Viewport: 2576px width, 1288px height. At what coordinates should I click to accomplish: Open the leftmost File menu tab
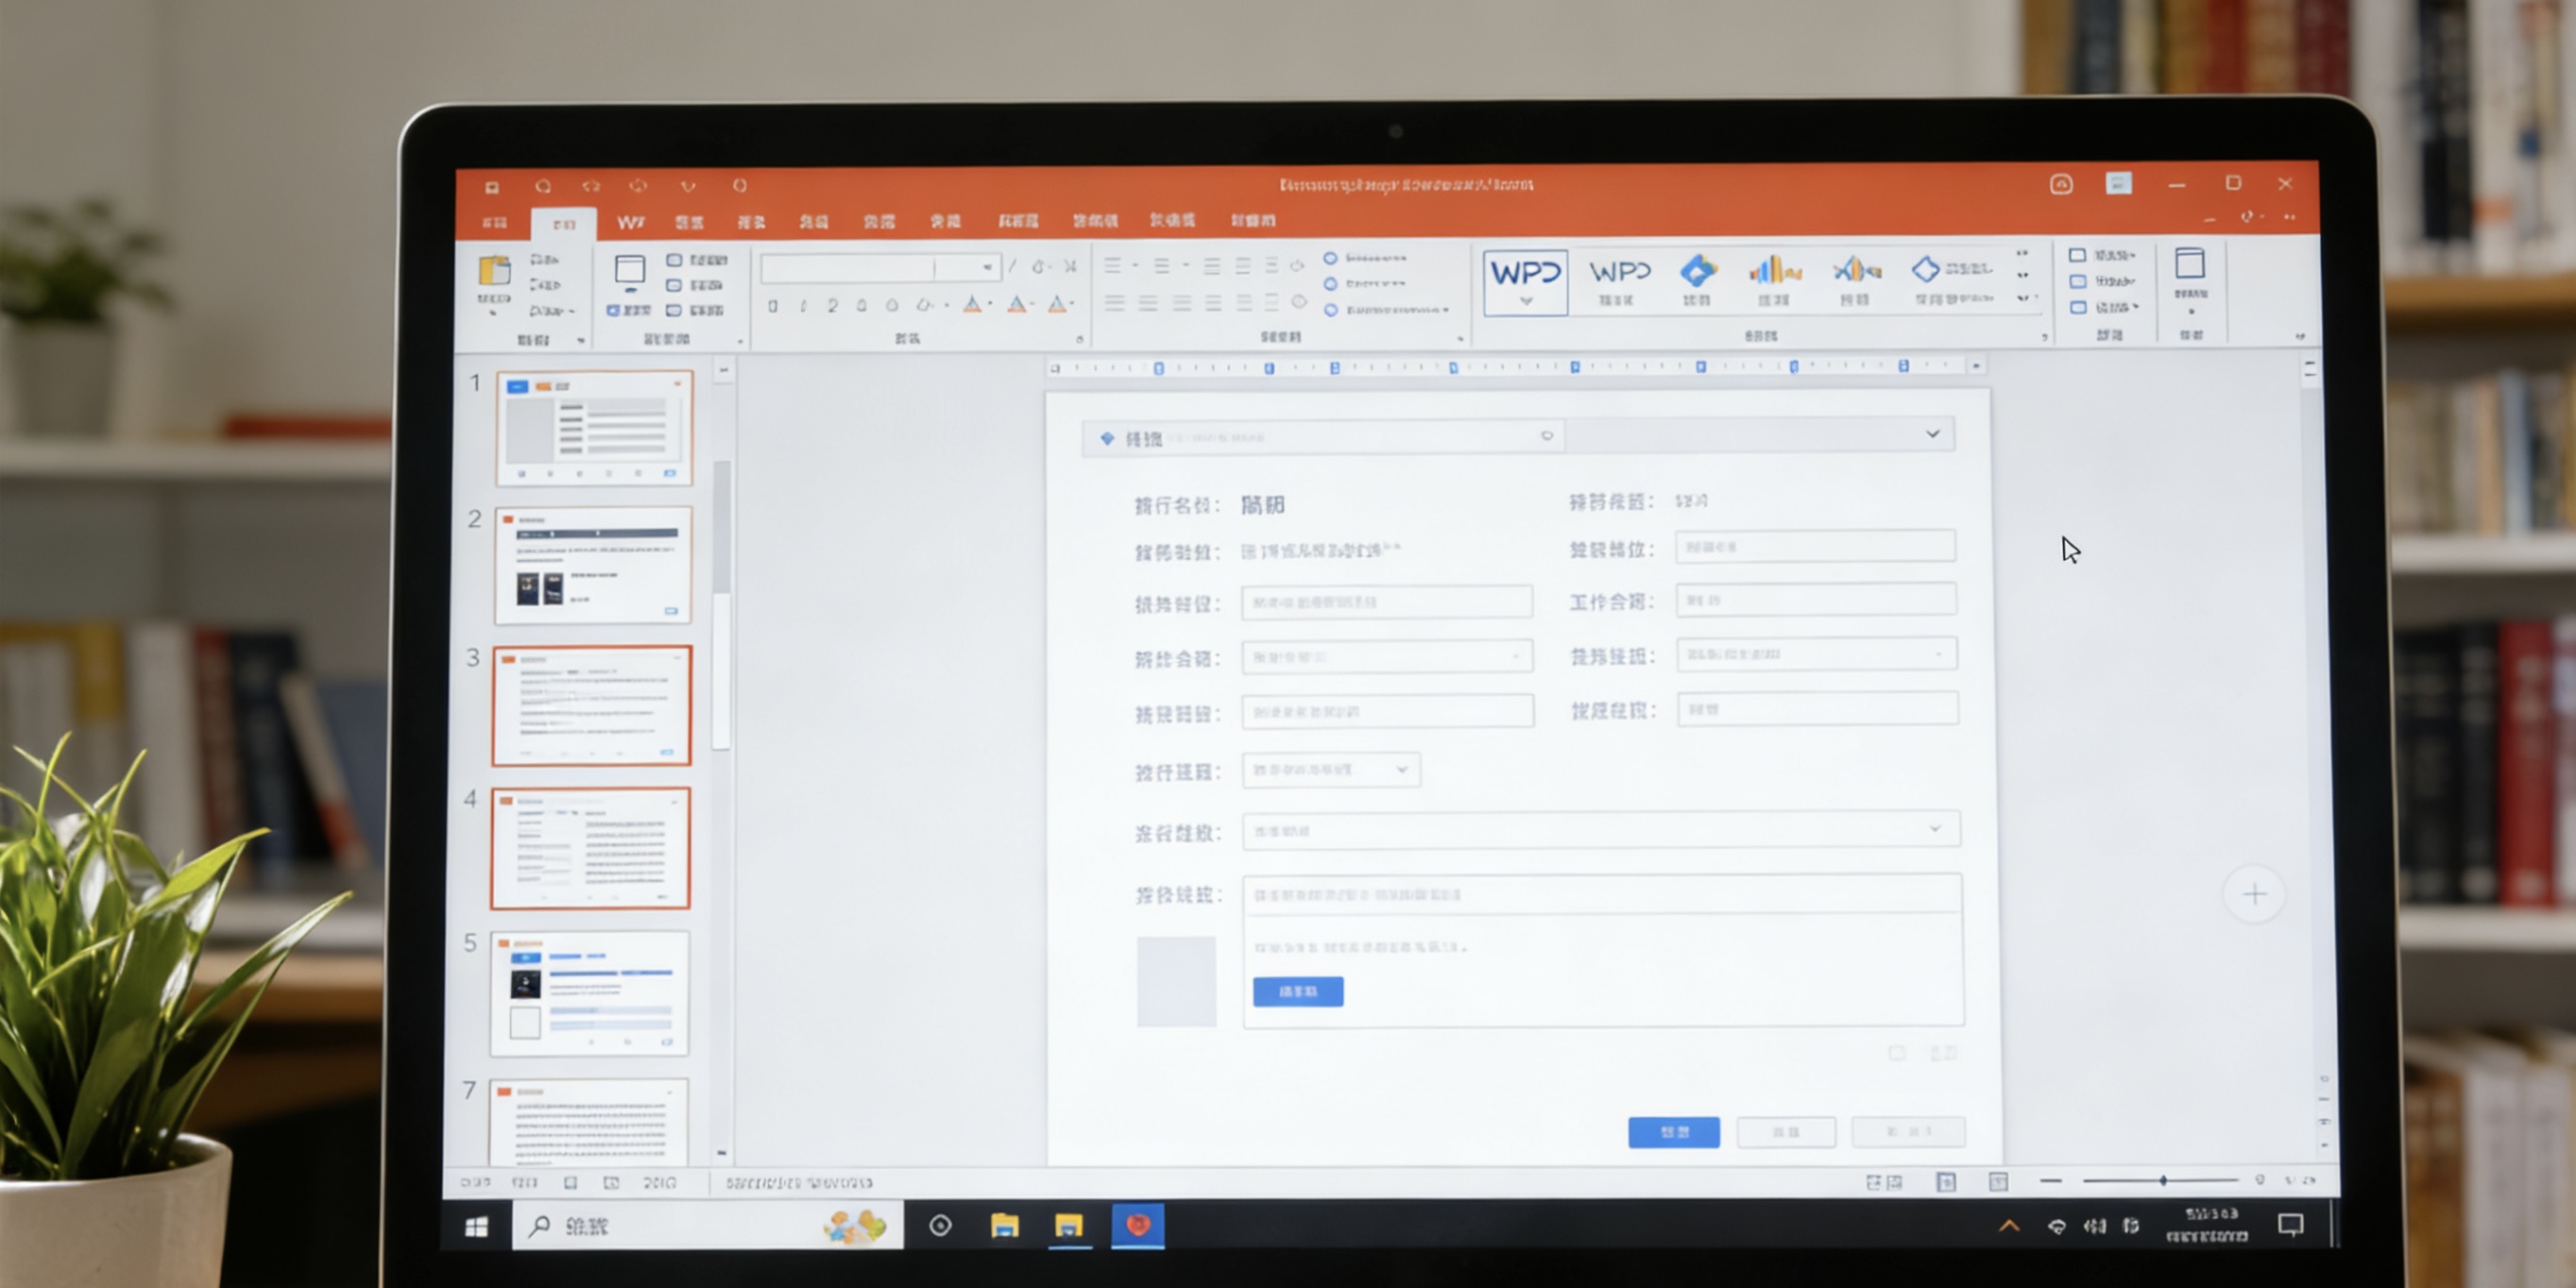(498, 221)
